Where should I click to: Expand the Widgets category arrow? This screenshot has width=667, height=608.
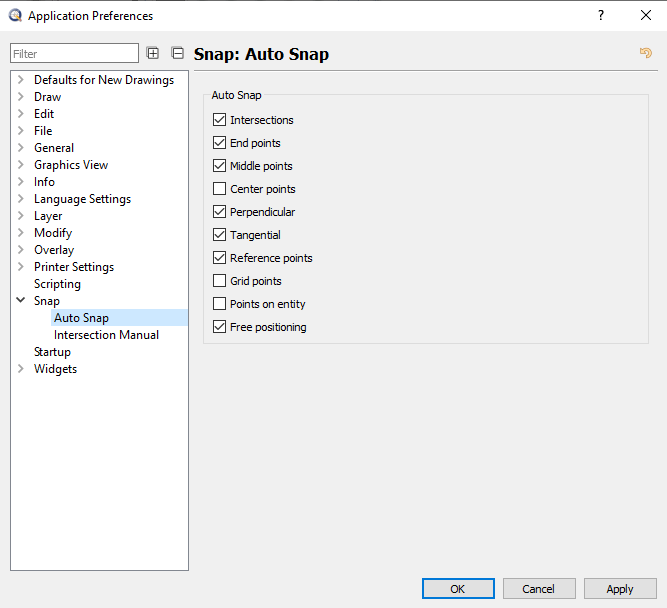[20, 369]
